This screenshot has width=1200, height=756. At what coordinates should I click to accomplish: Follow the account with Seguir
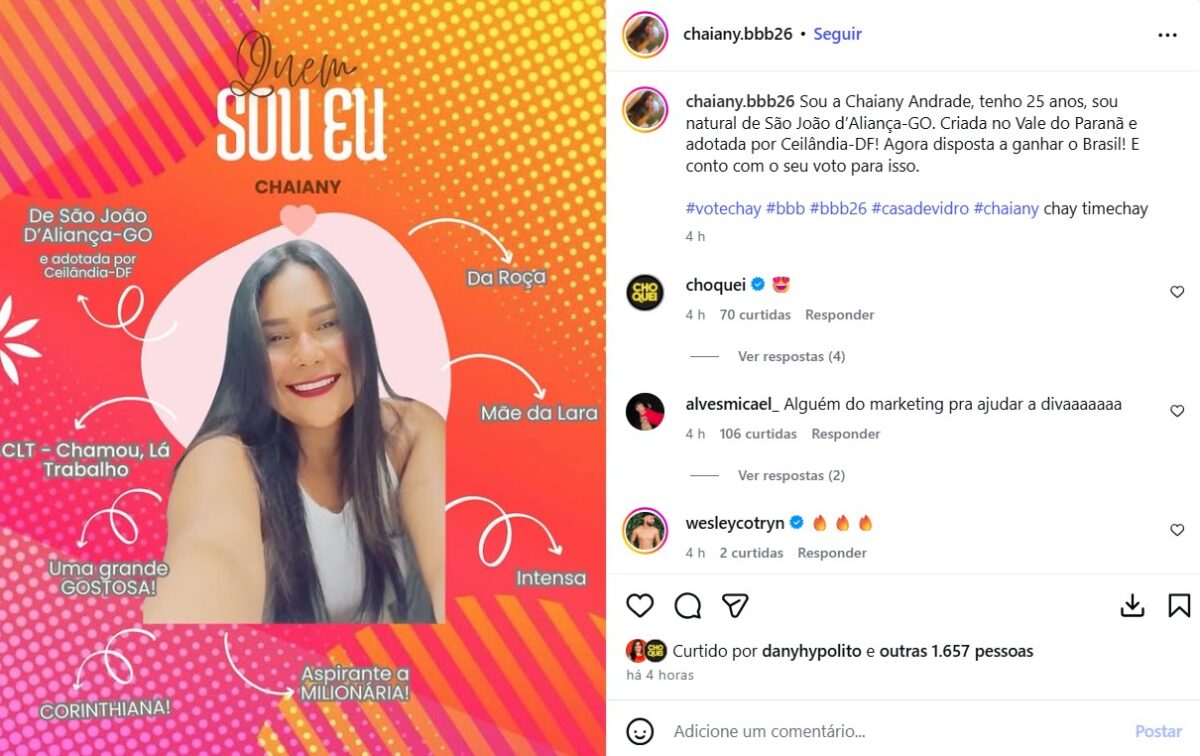tap(837, 34)
